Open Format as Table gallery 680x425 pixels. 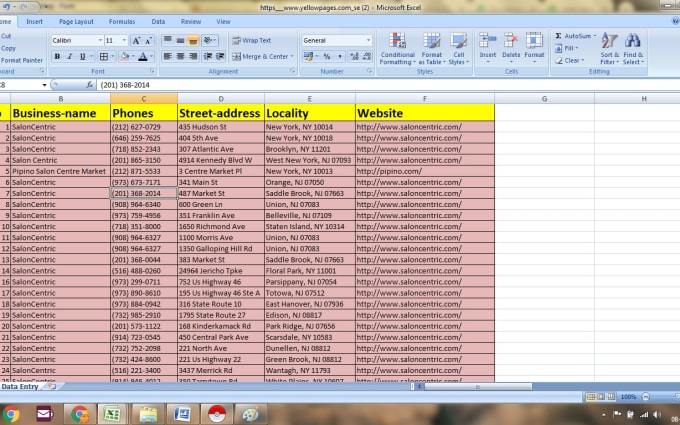(432, 49)
